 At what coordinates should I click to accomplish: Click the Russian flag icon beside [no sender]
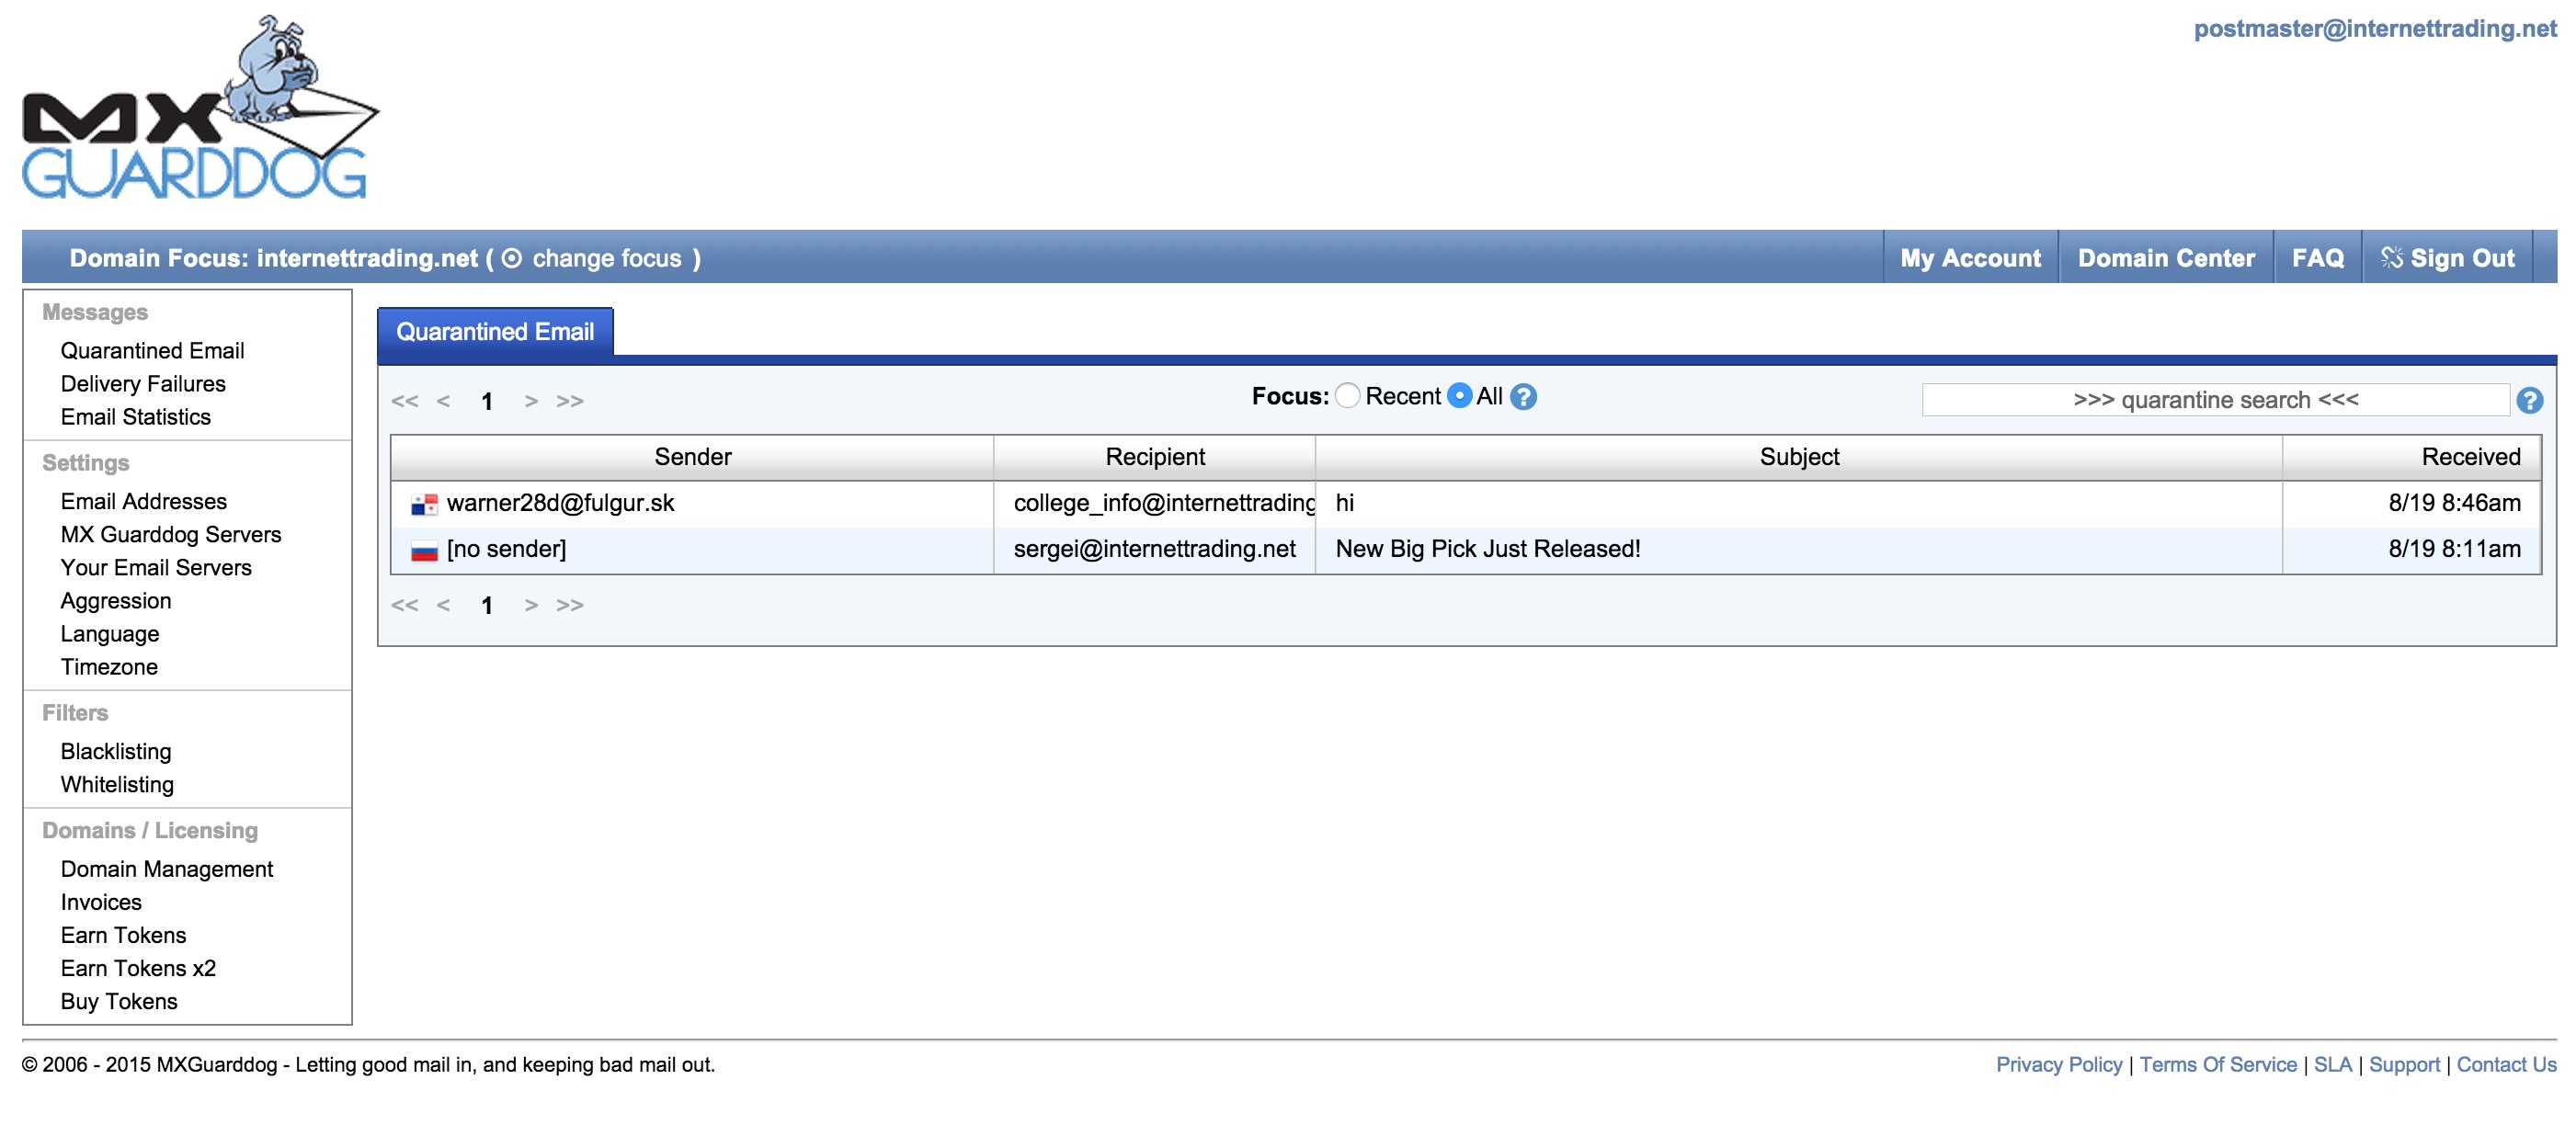[x=424, y=550]
